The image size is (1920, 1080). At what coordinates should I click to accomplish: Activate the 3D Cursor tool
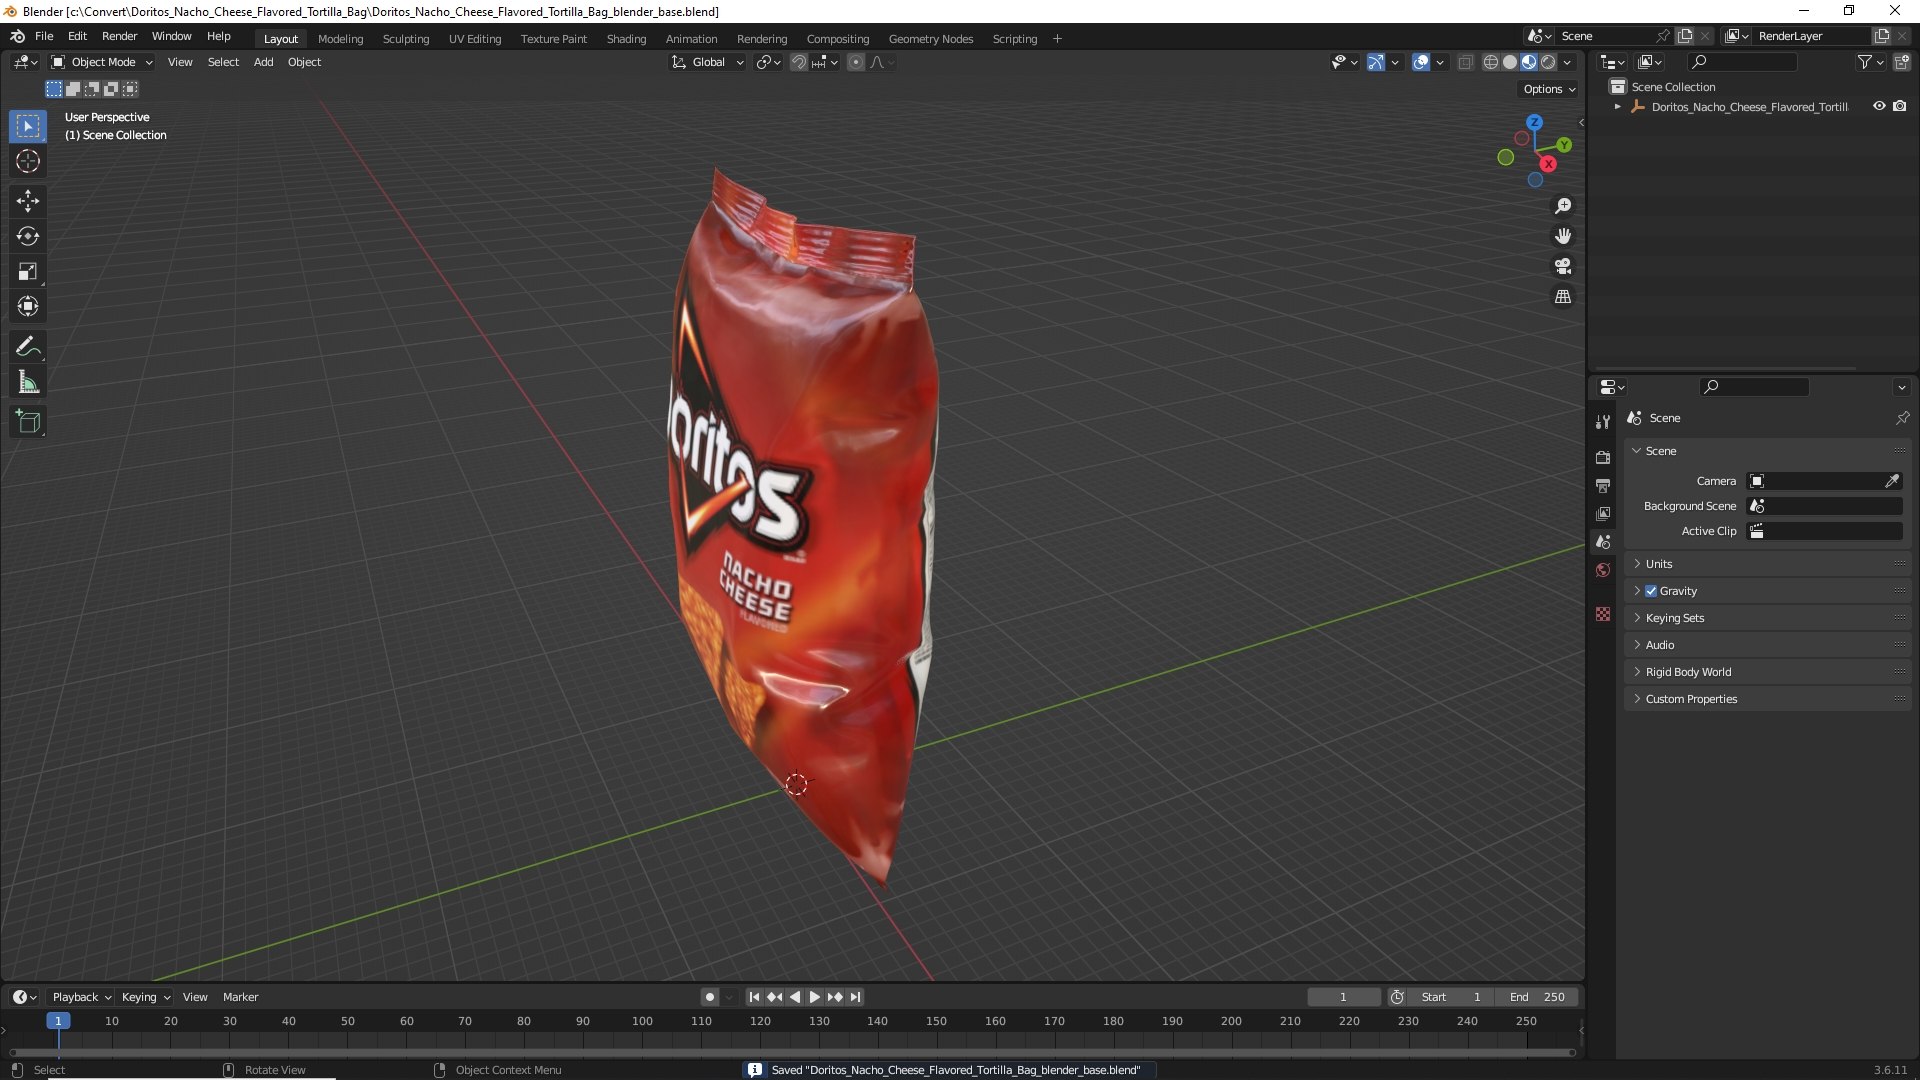(x=28, y=161)
